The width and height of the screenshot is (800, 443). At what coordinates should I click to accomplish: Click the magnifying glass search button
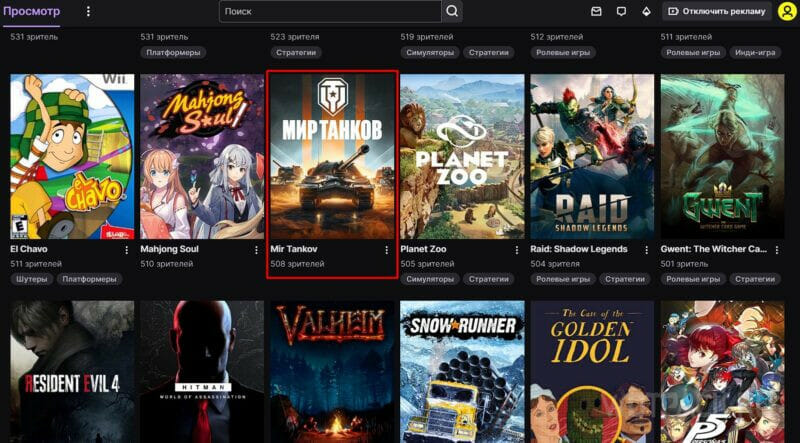[453, 11]
